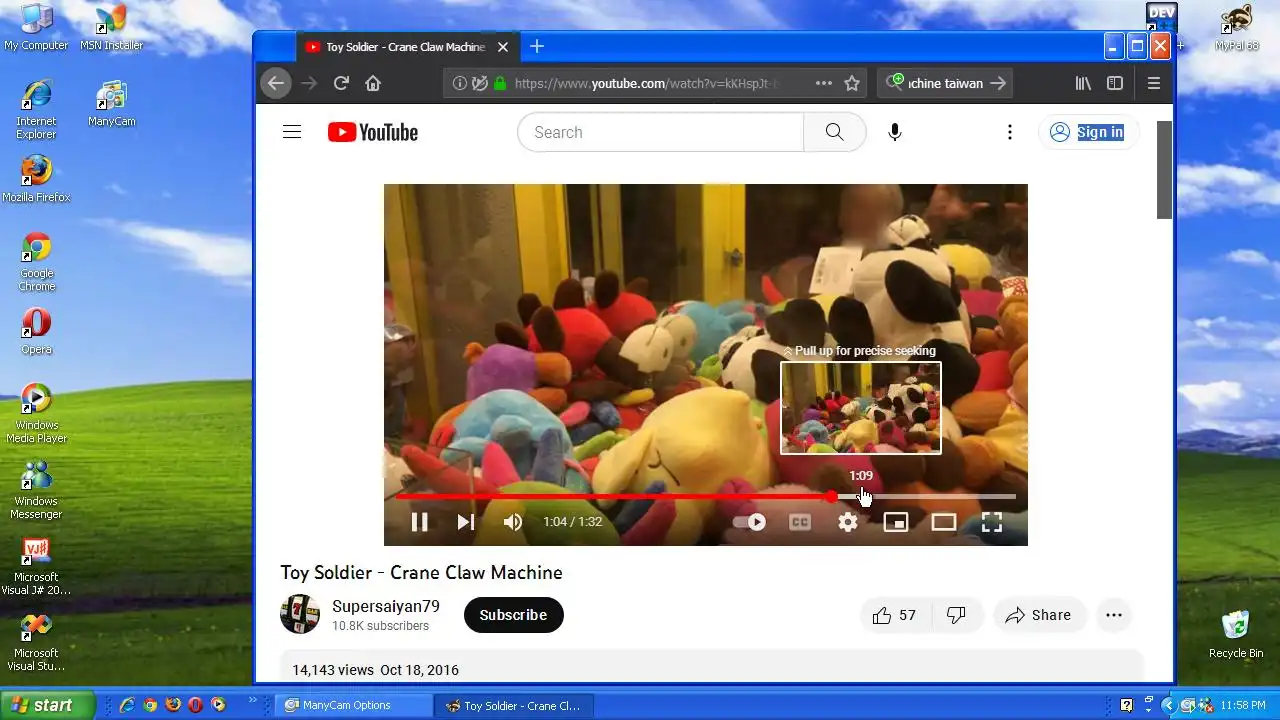
Task: Seek along the red video progress bar
Action: pyautogui.click(x=706, y=496)
